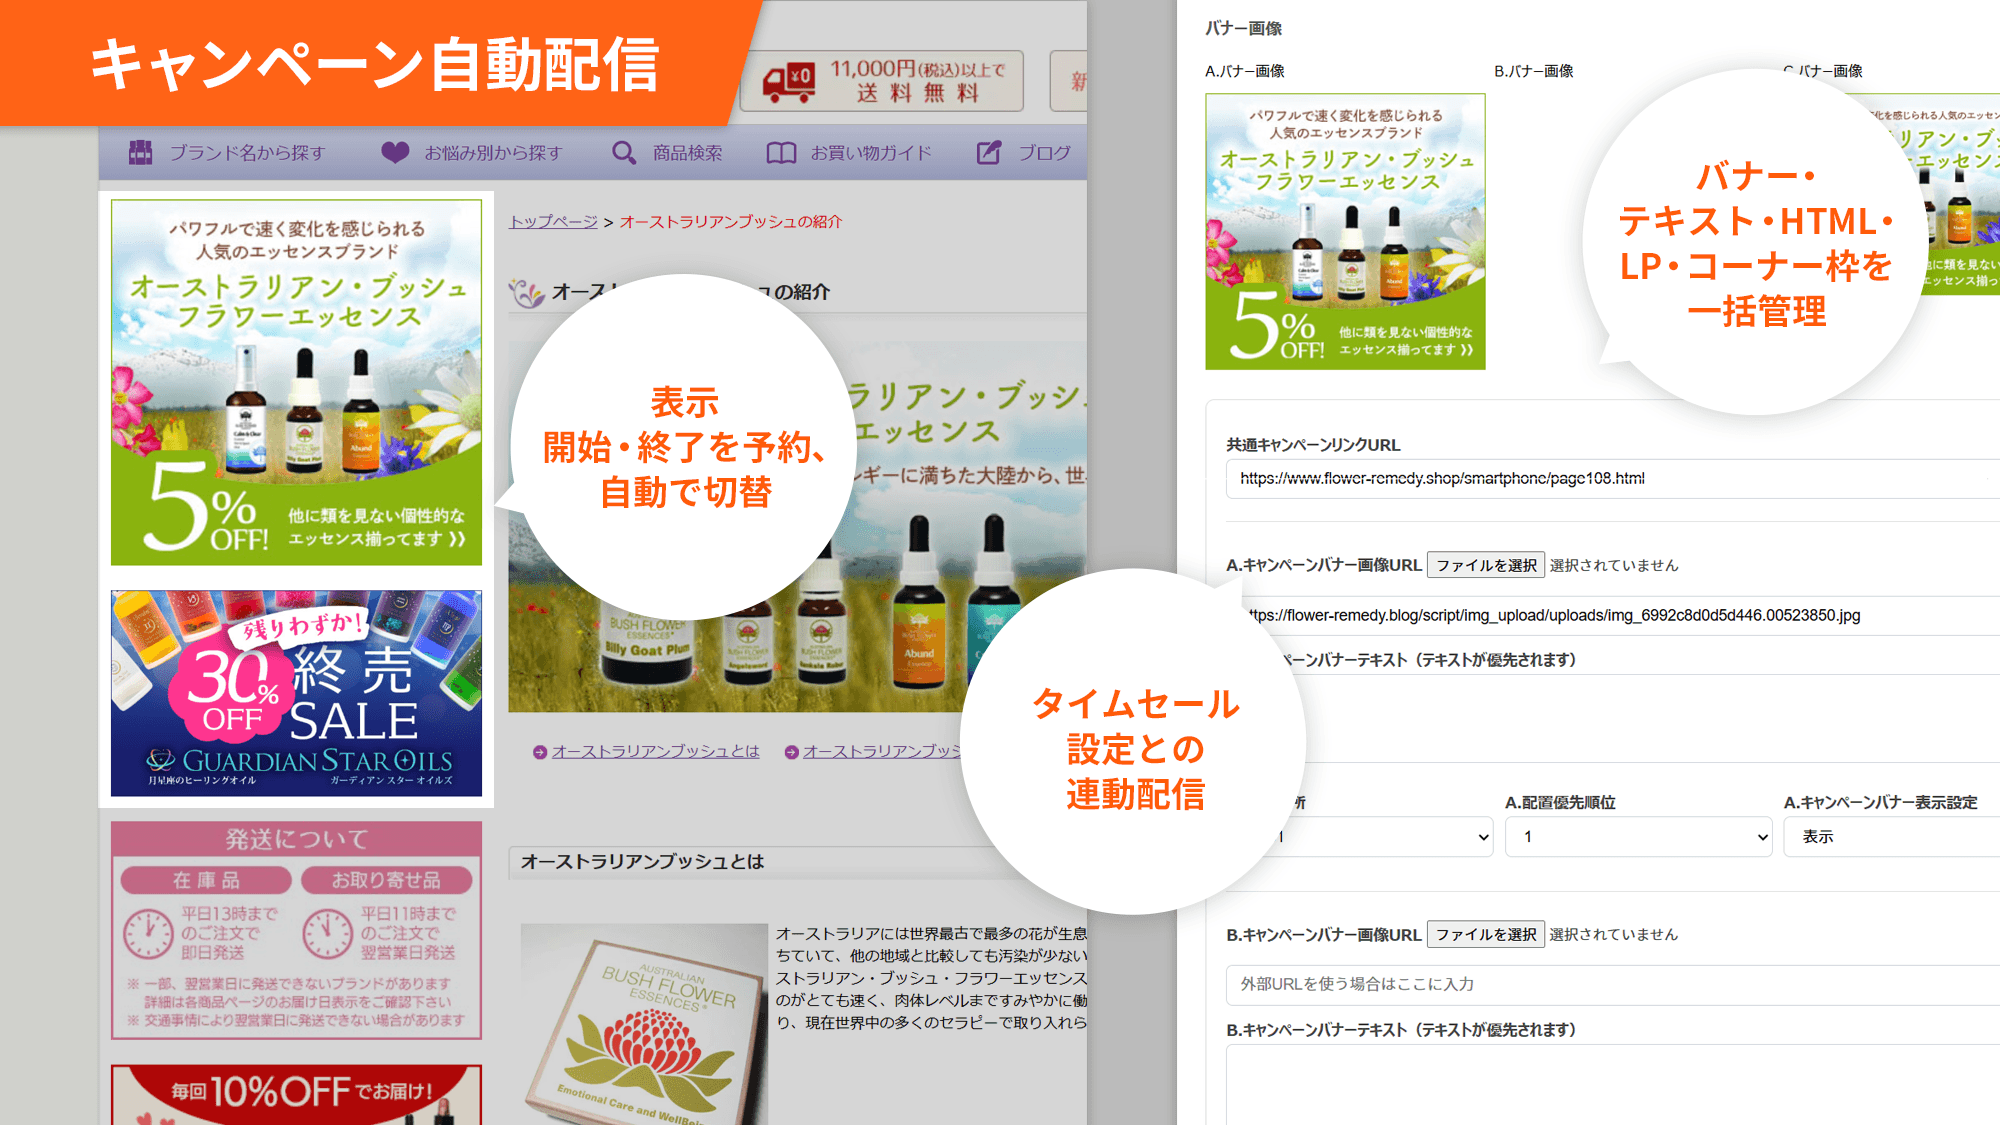The width and height of the screenshot is (2000, 1125).
Task: Open ブランド名から探す menu item
Action: 247,153
